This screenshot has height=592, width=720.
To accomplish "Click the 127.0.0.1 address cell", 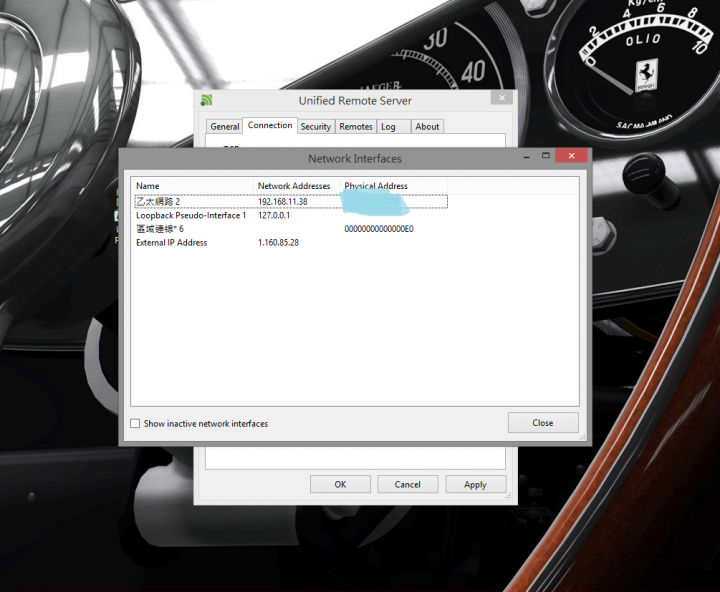I will point(274,215).
